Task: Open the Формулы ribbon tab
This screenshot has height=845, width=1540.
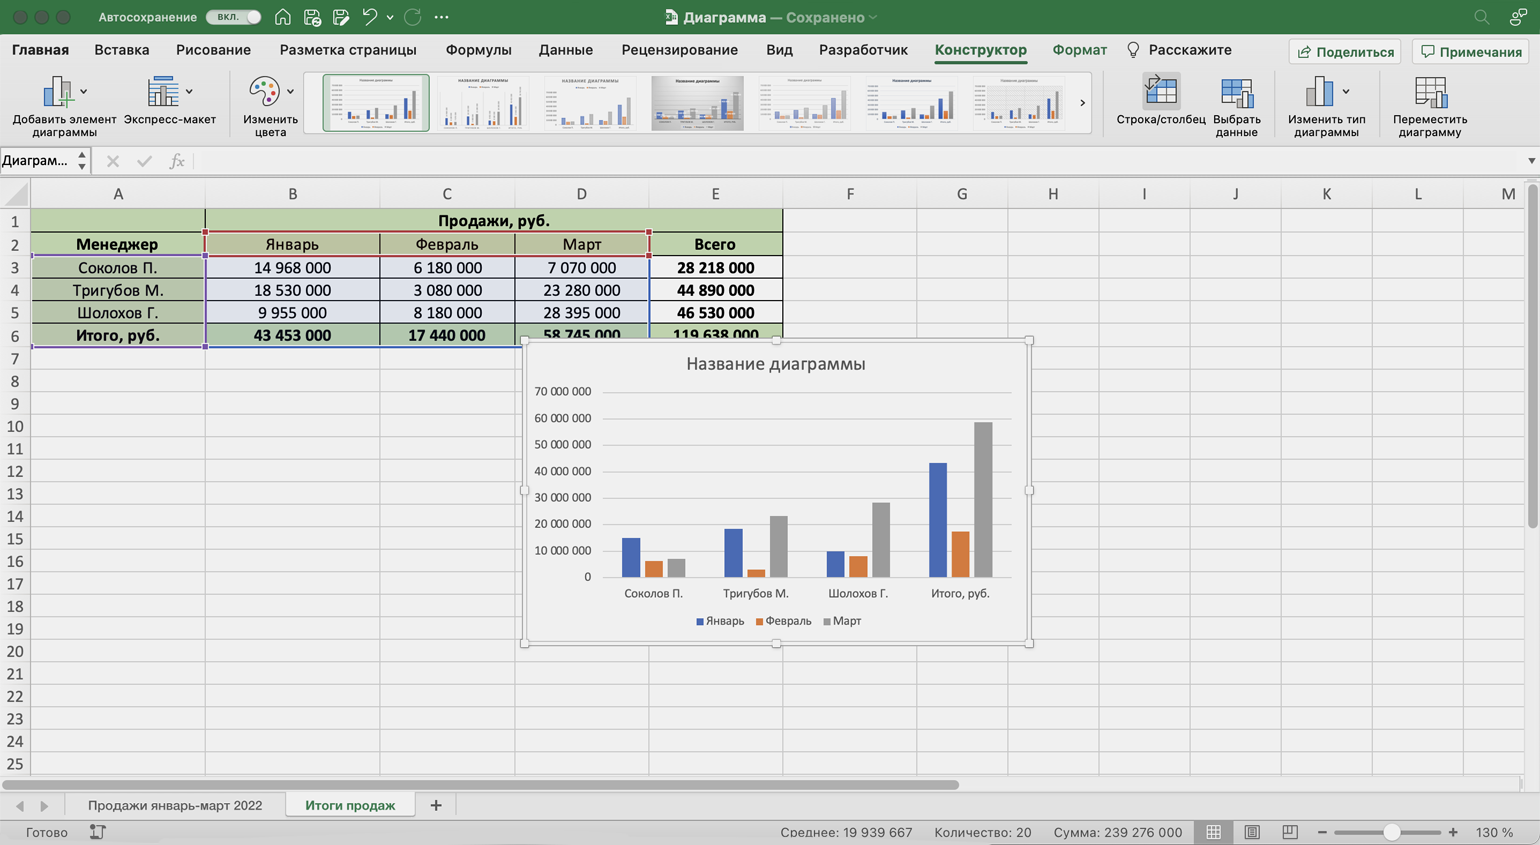Action: (x=478, y=50)
